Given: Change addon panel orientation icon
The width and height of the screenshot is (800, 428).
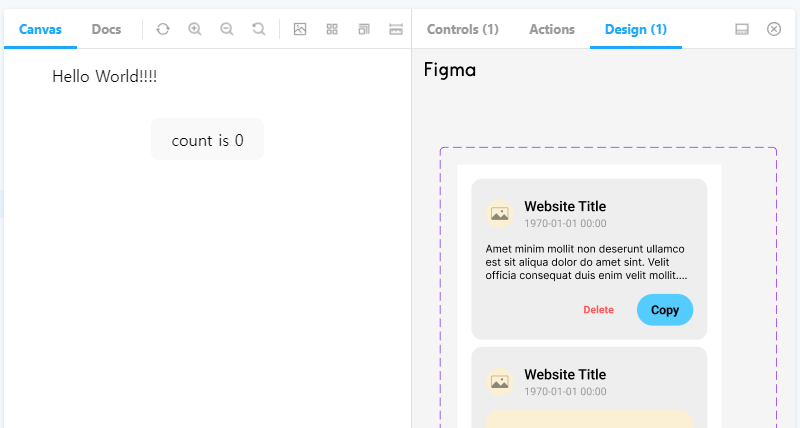Looking at the screenshot, I should pos(742,29).
